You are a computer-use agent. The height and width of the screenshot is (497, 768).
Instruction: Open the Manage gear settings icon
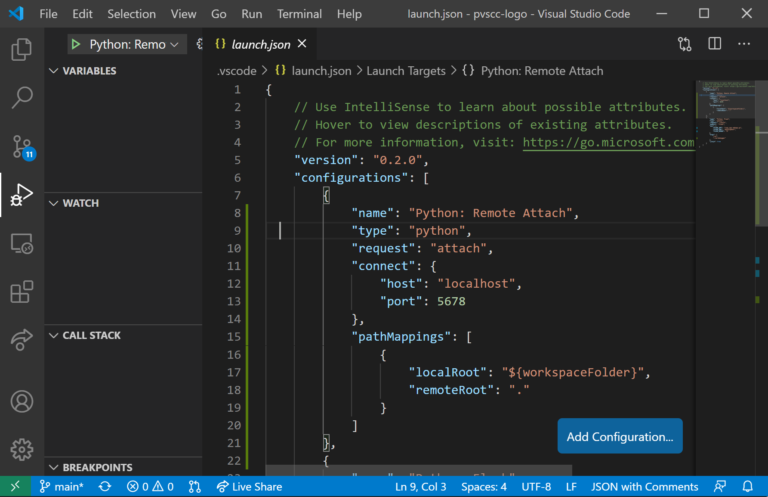tap(21, 449)
